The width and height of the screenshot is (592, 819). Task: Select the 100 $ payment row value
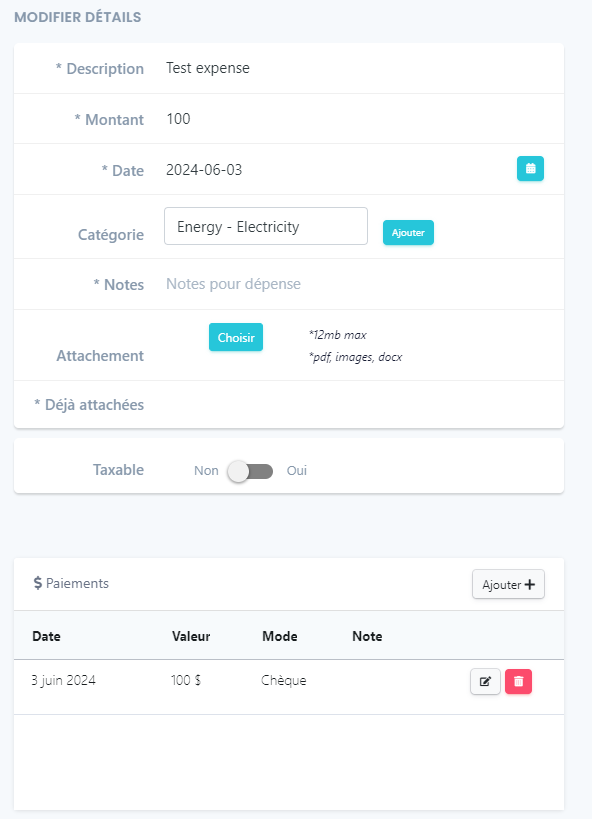[x=185, y=680]
